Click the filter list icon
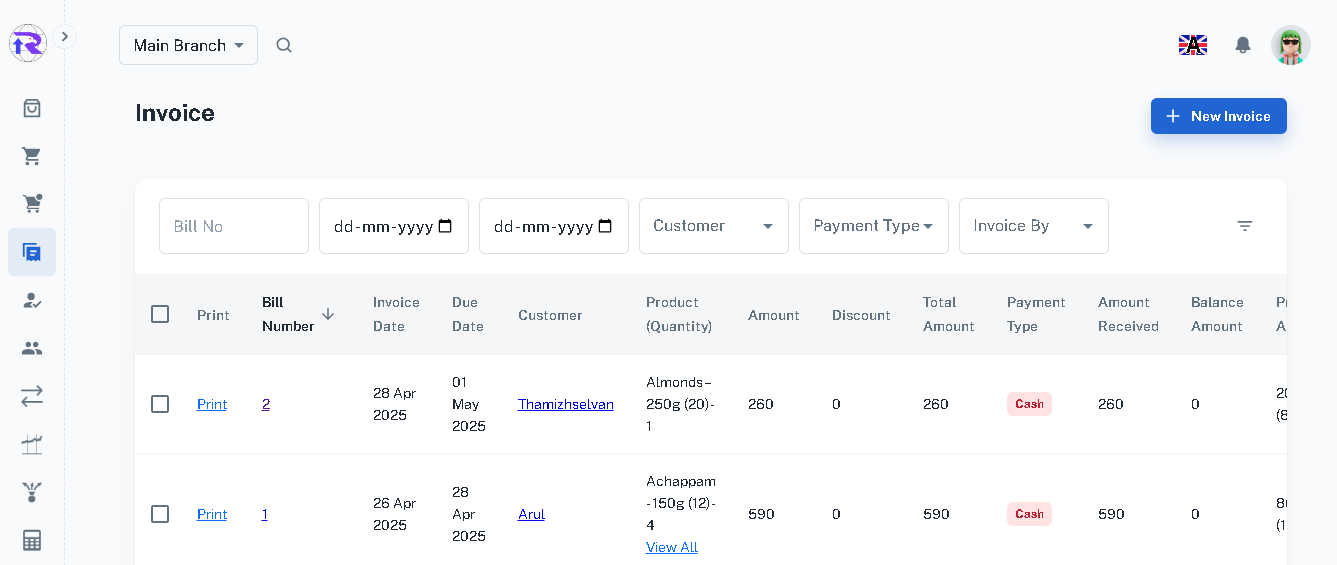1337x565 pixels. 1245,226
